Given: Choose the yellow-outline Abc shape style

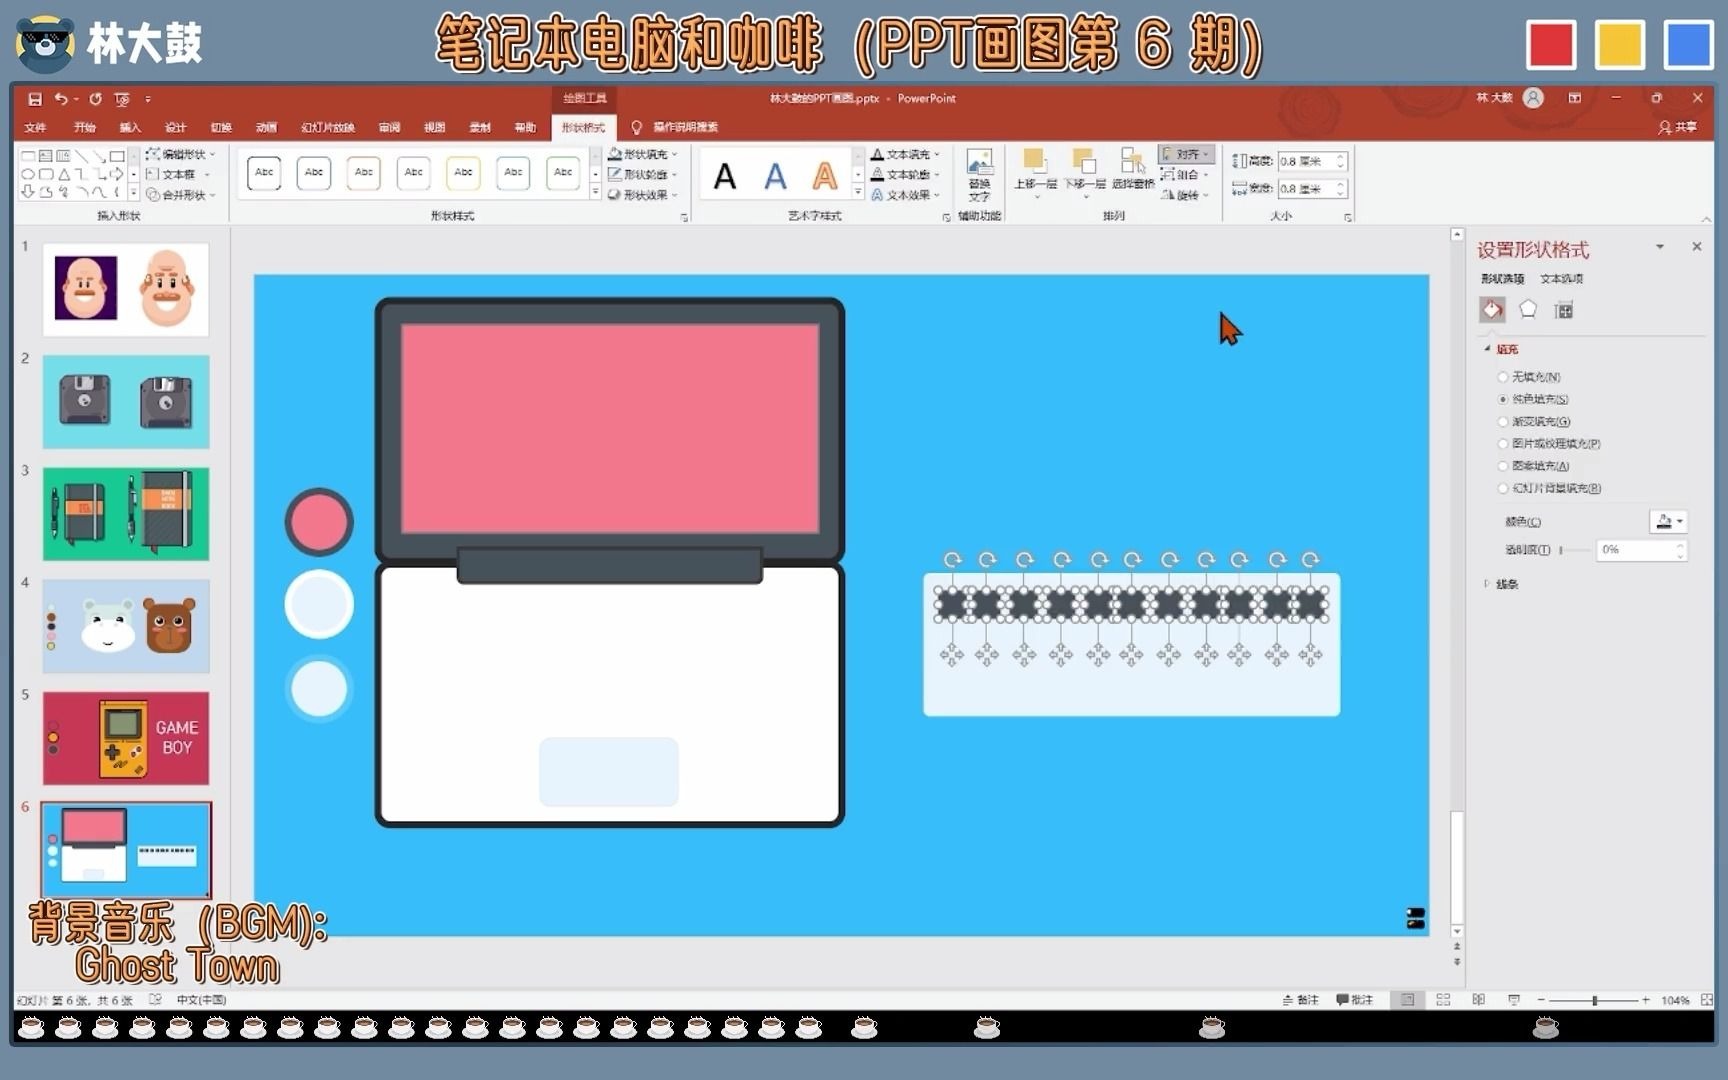Looking at the screenshot, I should click(x=463, y=173).
